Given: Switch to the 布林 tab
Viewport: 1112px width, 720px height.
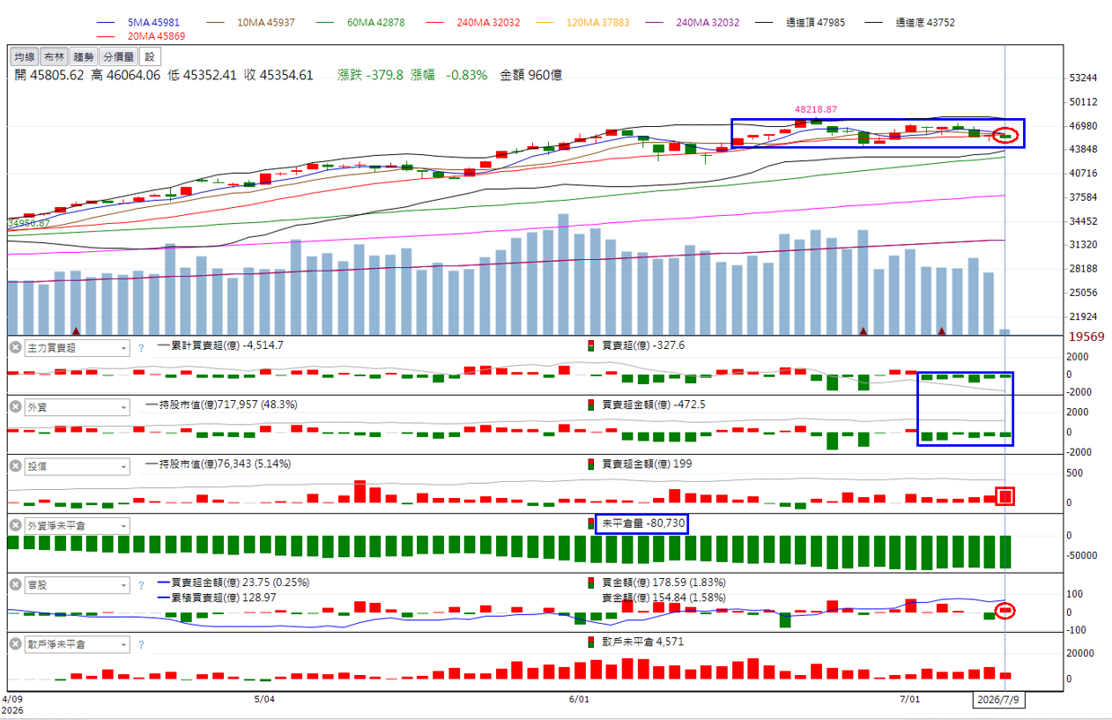Looking at the screenshot, I should [x=54, y=57].
